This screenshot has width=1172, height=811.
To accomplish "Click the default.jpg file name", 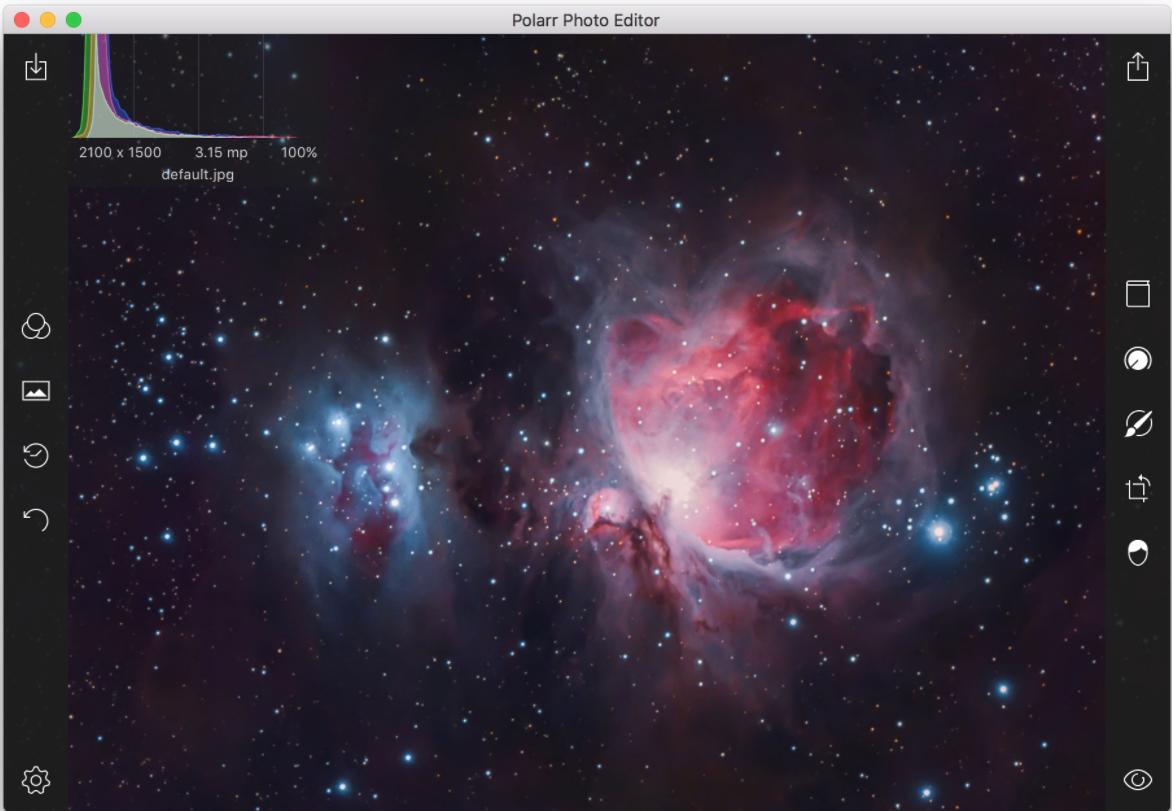I will click(x=198, y=175).
